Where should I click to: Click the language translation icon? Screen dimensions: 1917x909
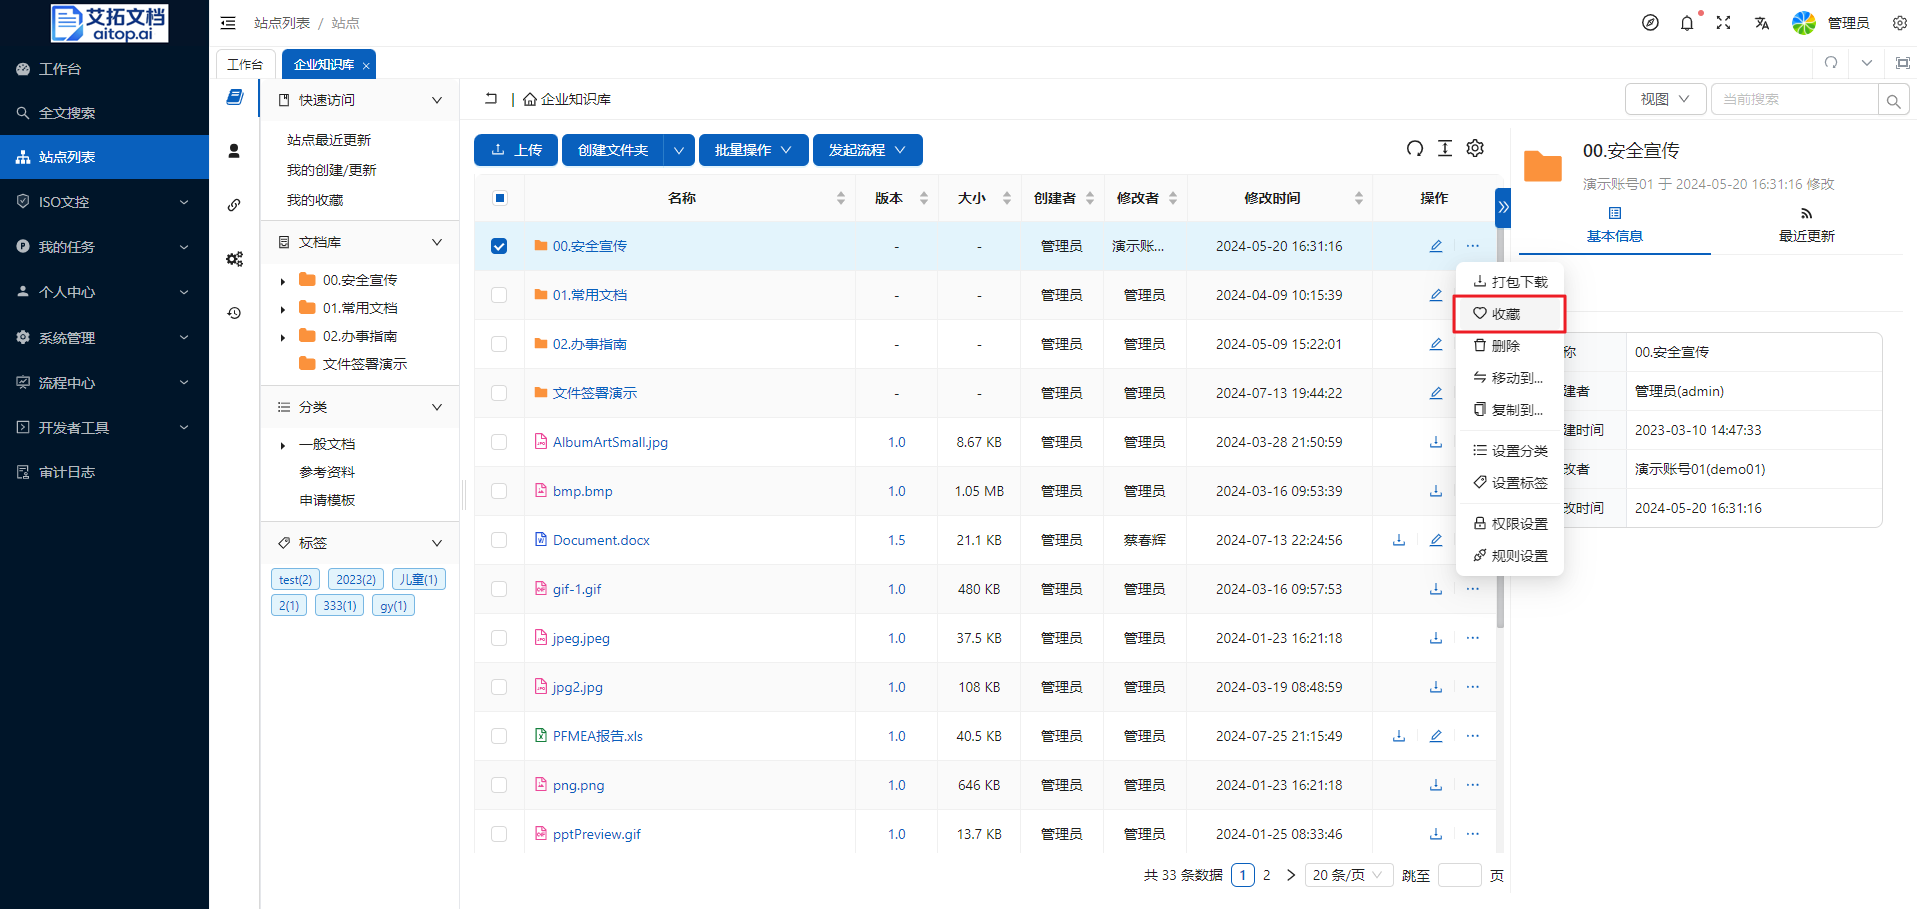tap(1761, 23)
